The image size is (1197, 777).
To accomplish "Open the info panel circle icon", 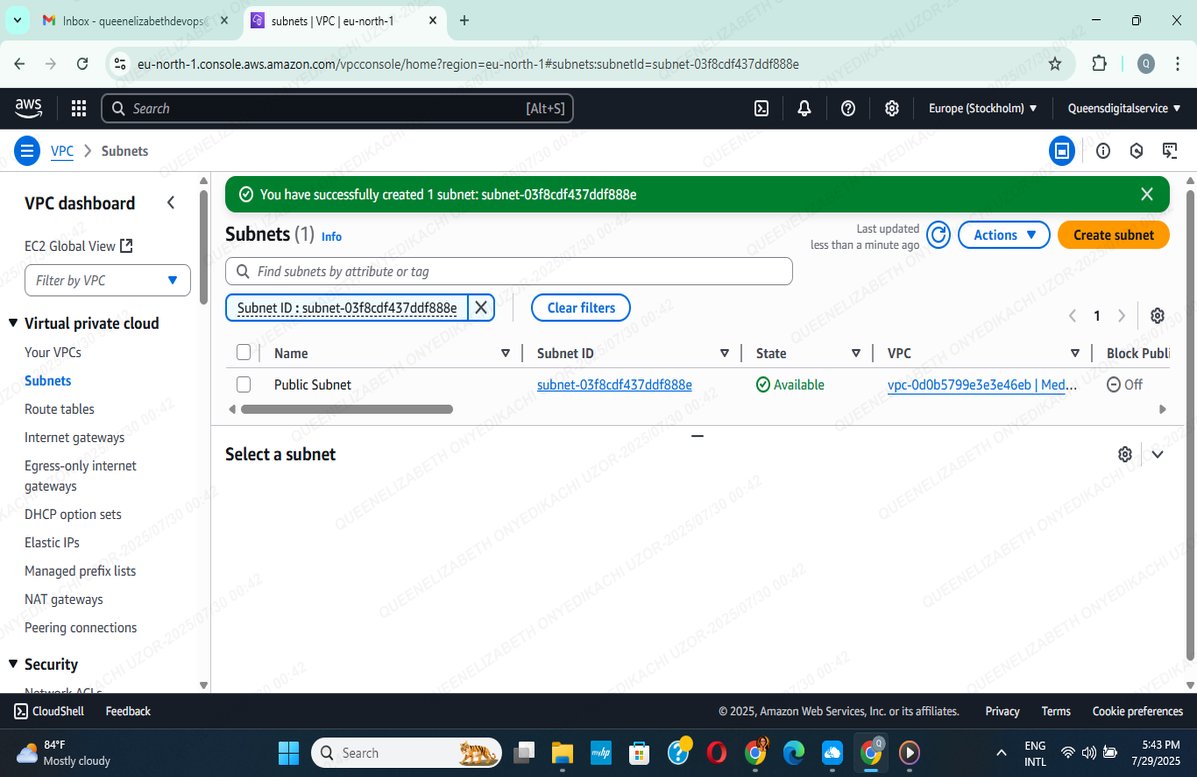I will coord(1103,151).
